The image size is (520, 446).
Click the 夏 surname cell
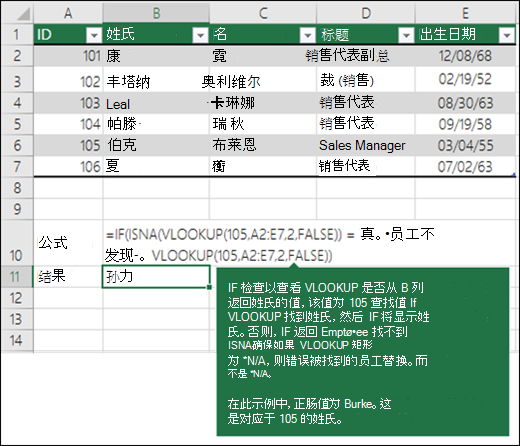click(156, 166)
